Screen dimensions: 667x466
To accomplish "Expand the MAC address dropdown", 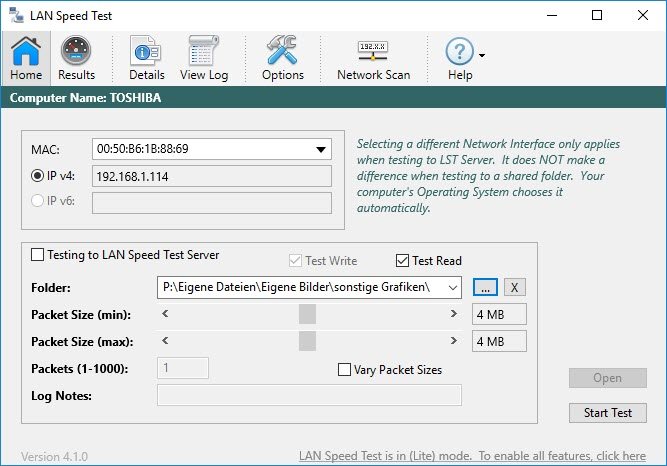I will click(321, 149).
